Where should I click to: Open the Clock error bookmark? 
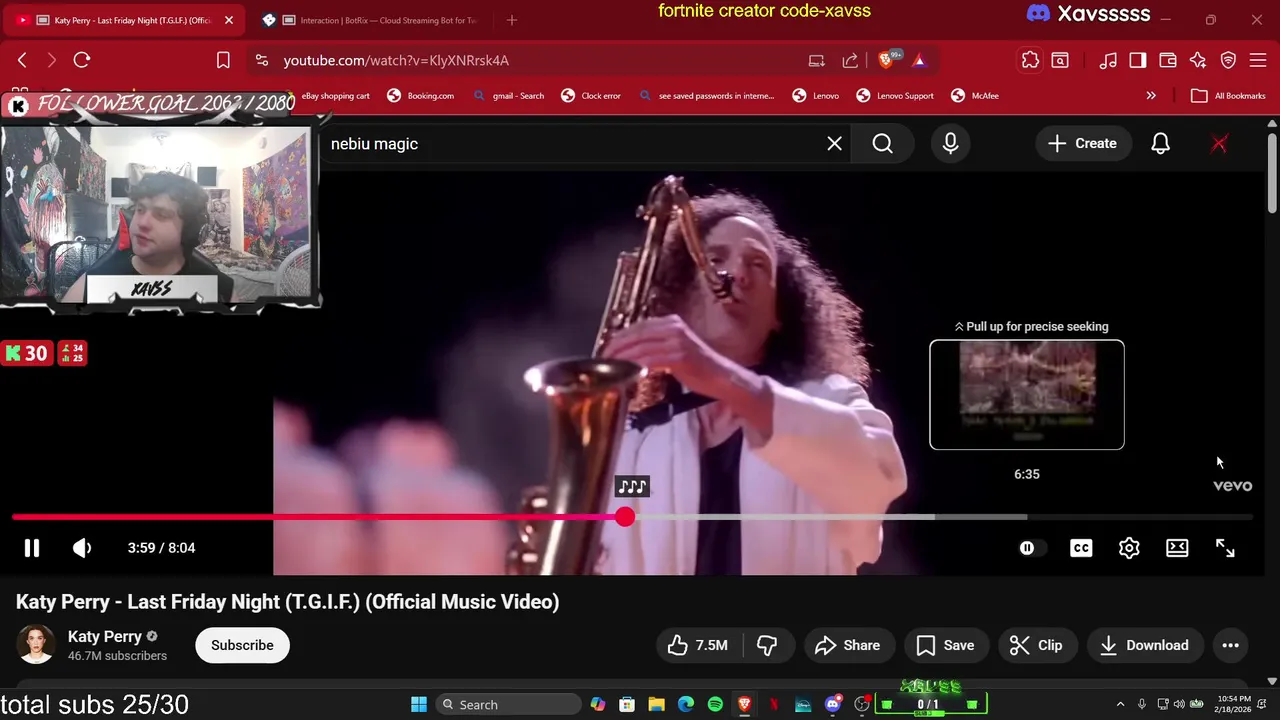point(591,96)
